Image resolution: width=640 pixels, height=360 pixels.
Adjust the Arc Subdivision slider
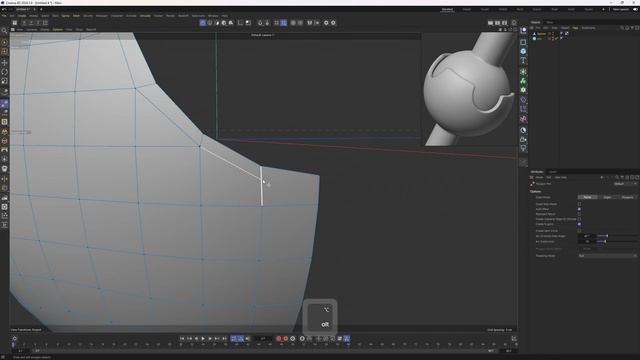click(617, 241)
